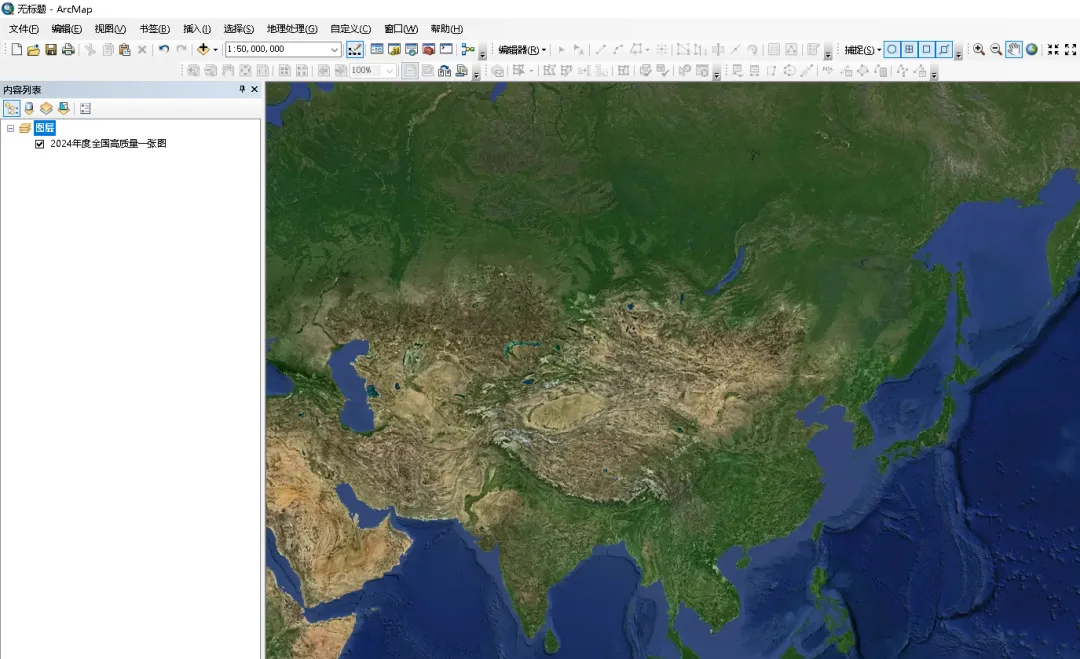Toggle Edge Snapping

click(x=944, y=50)
